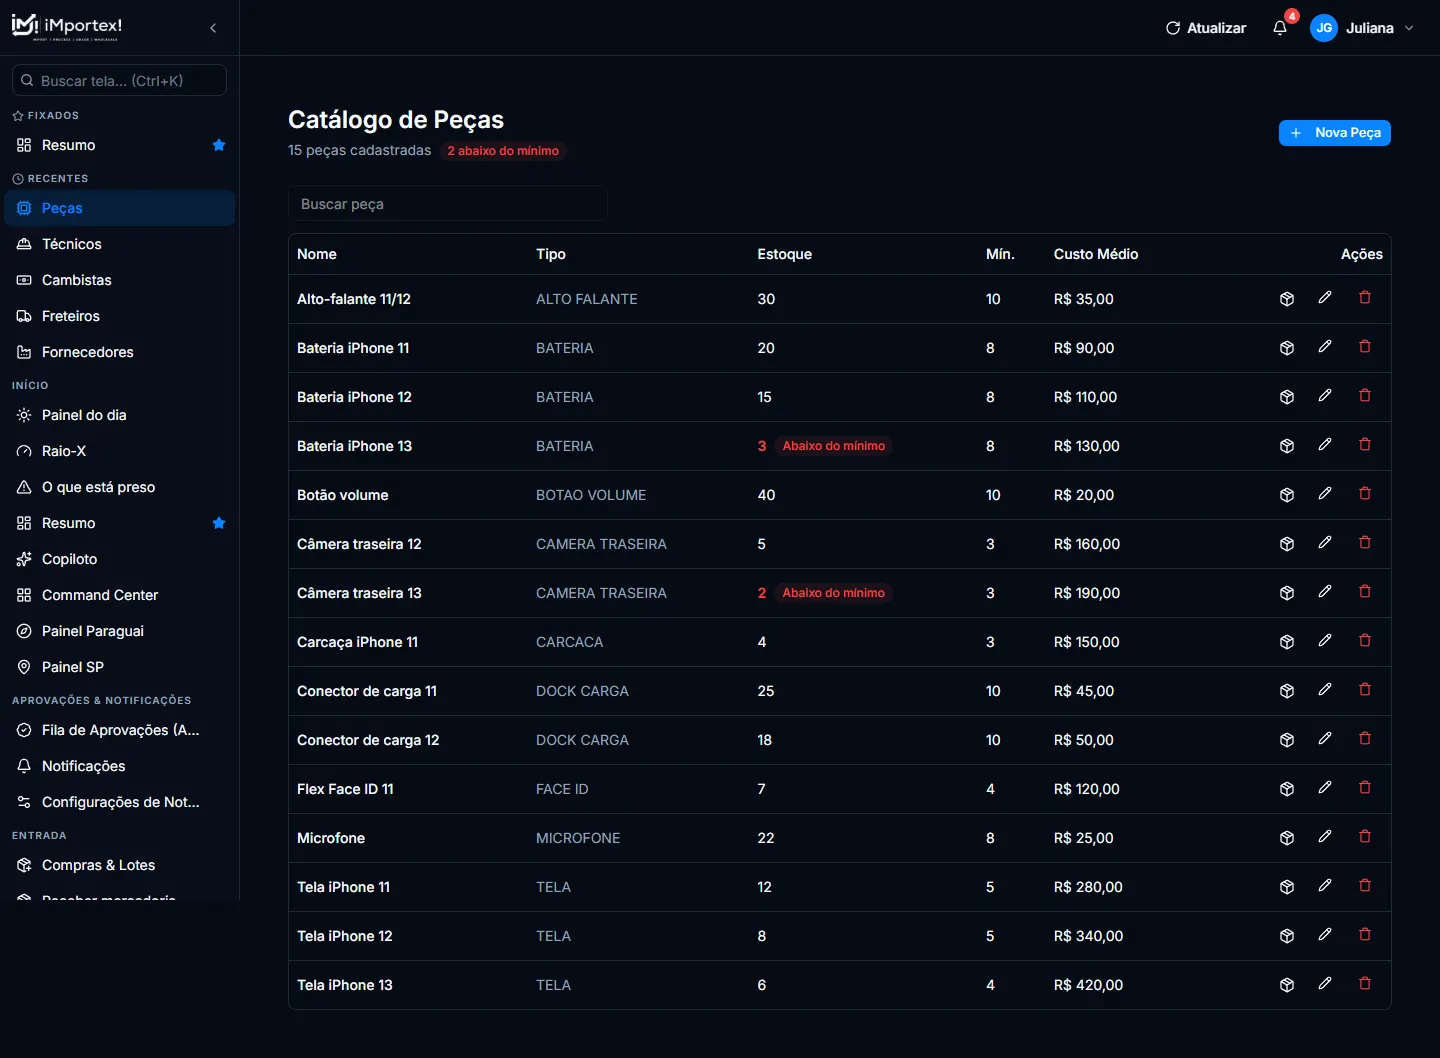Click the Atualizar refresh button
Image resolution: width=1440 pixels, height=1058 pixels.
point(1206,28)
